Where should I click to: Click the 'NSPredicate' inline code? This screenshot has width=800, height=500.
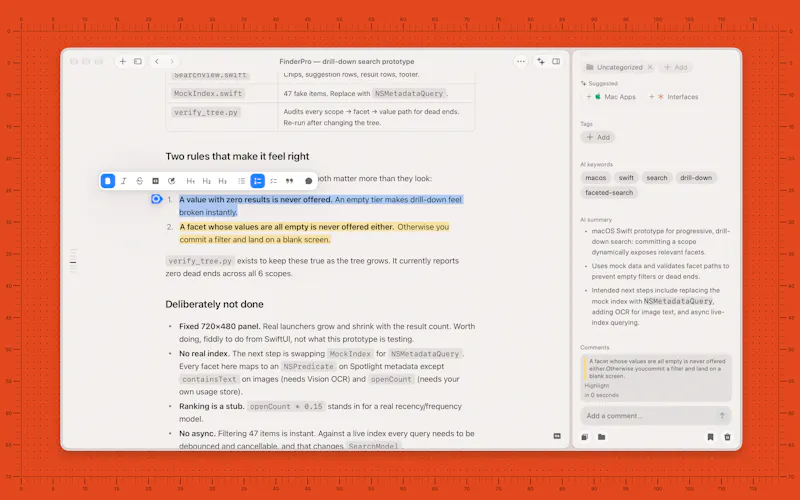click(308, 366)
